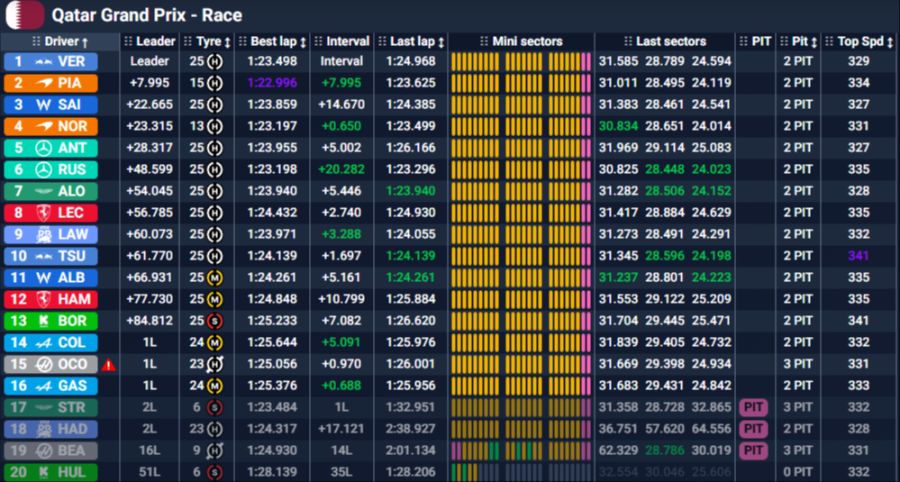Sort by the Driver column header
The image size is (900, 482).
tap(60, 42)
